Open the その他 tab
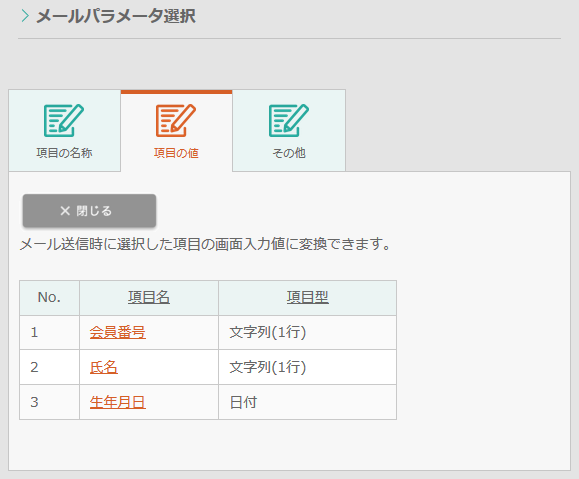This screenshot has width=579, height=479. click(289, 131)
